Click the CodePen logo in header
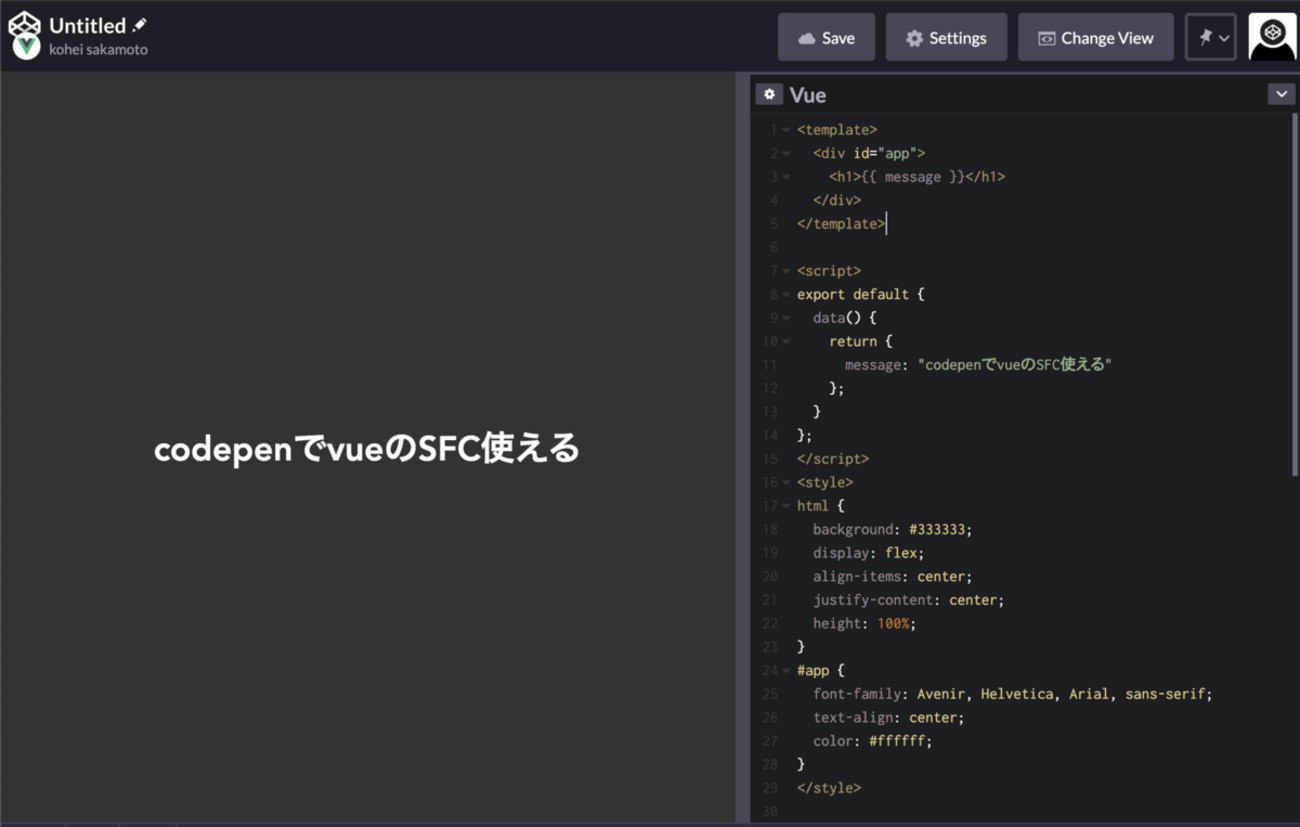 [24, 24]
